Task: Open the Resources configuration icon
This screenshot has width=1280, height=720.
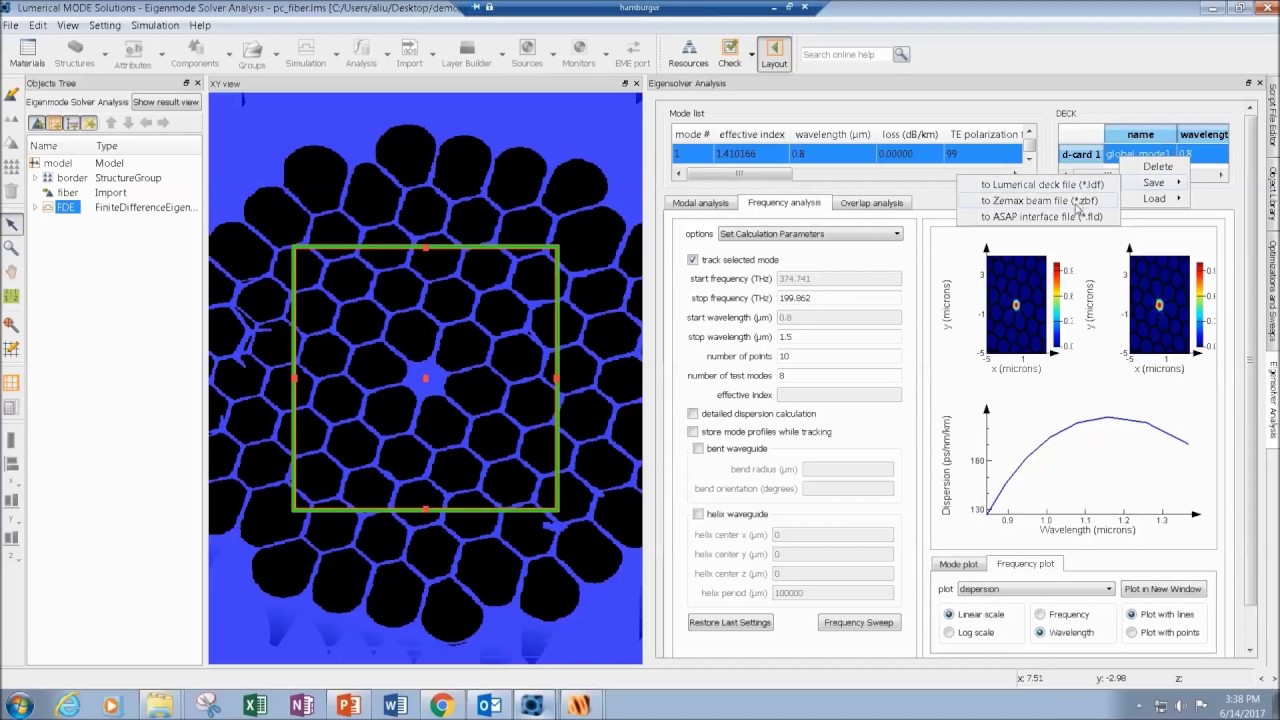Action: pyautogui.click(x=688, y=53)
